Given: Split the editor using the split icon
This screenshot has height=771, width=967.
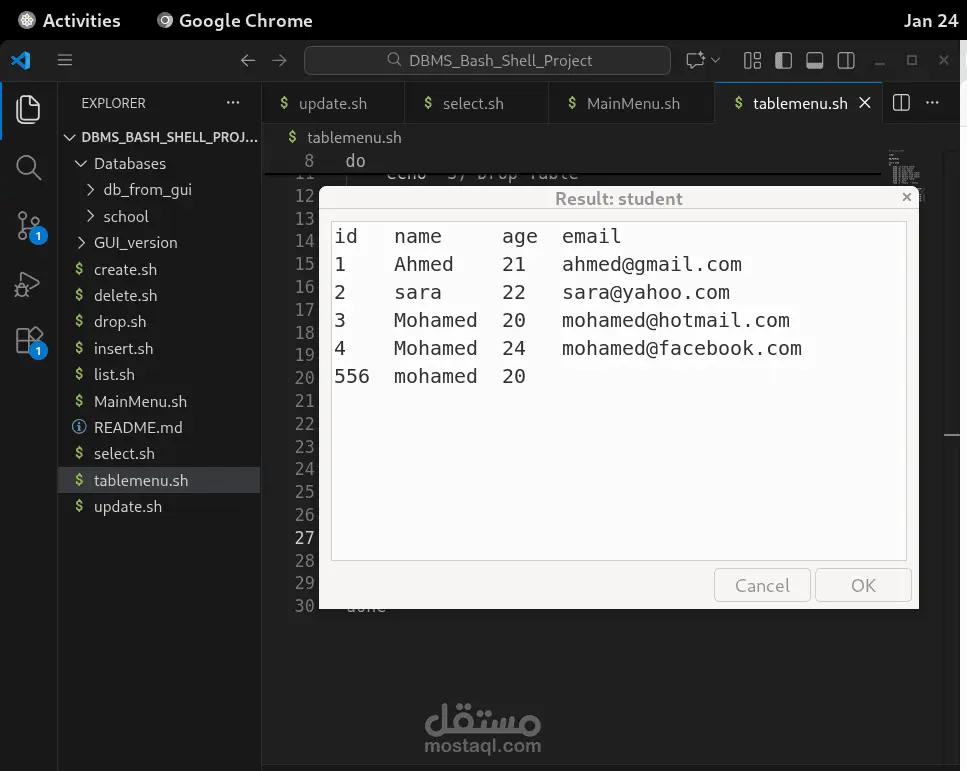Looking at the screenshot, I should coord(900,102).
